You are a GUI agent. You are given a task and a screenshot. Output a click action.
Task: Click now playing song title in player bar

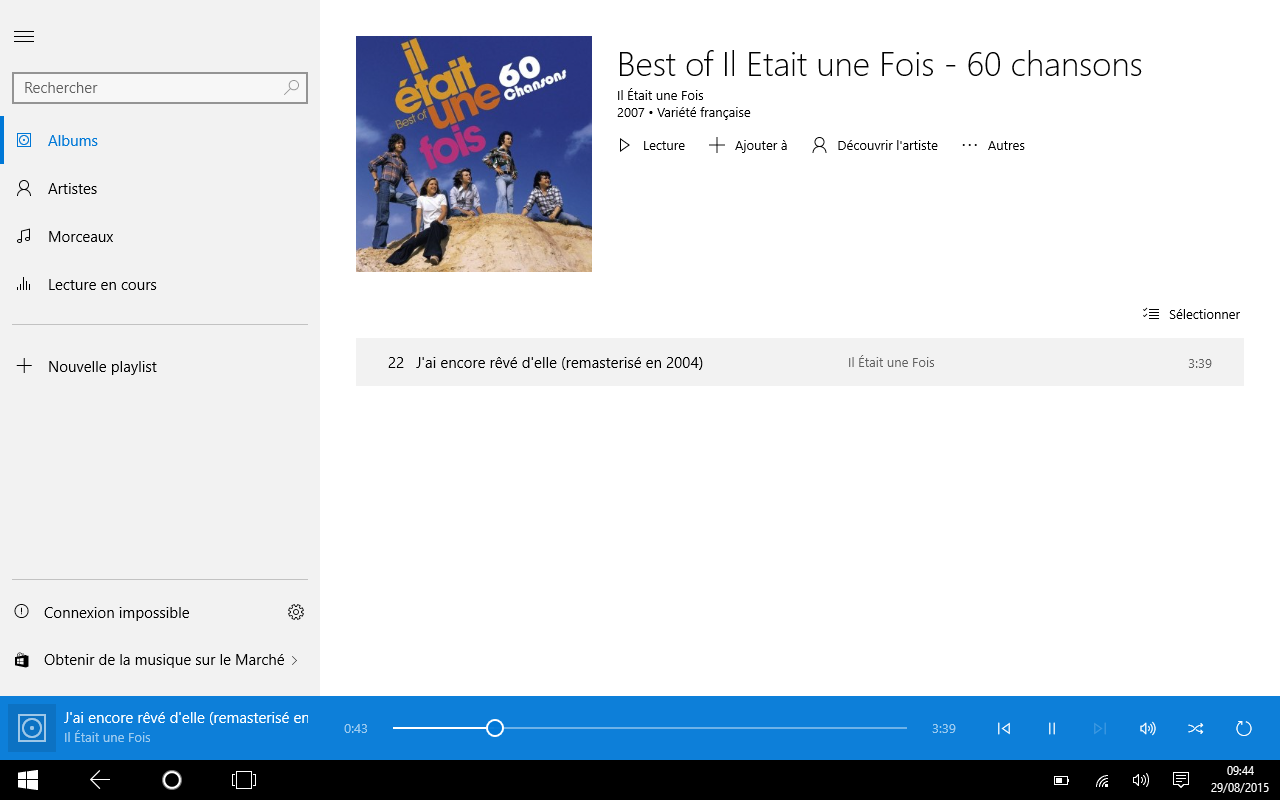[x=186, y=718]
